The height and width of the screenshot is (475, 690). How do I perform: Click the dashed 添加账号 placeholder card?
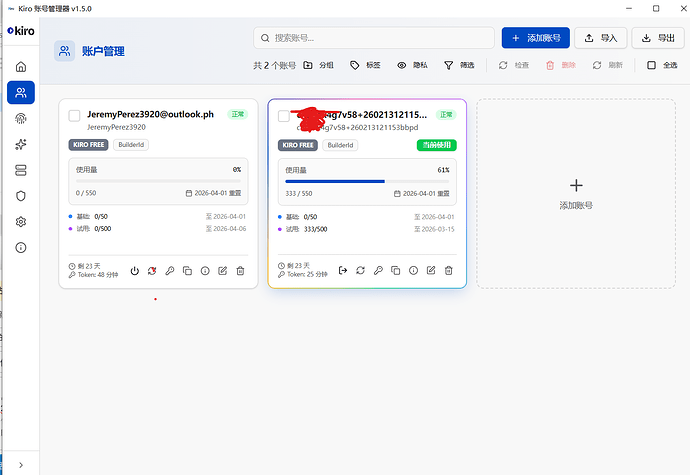click(x=576, y=194)
